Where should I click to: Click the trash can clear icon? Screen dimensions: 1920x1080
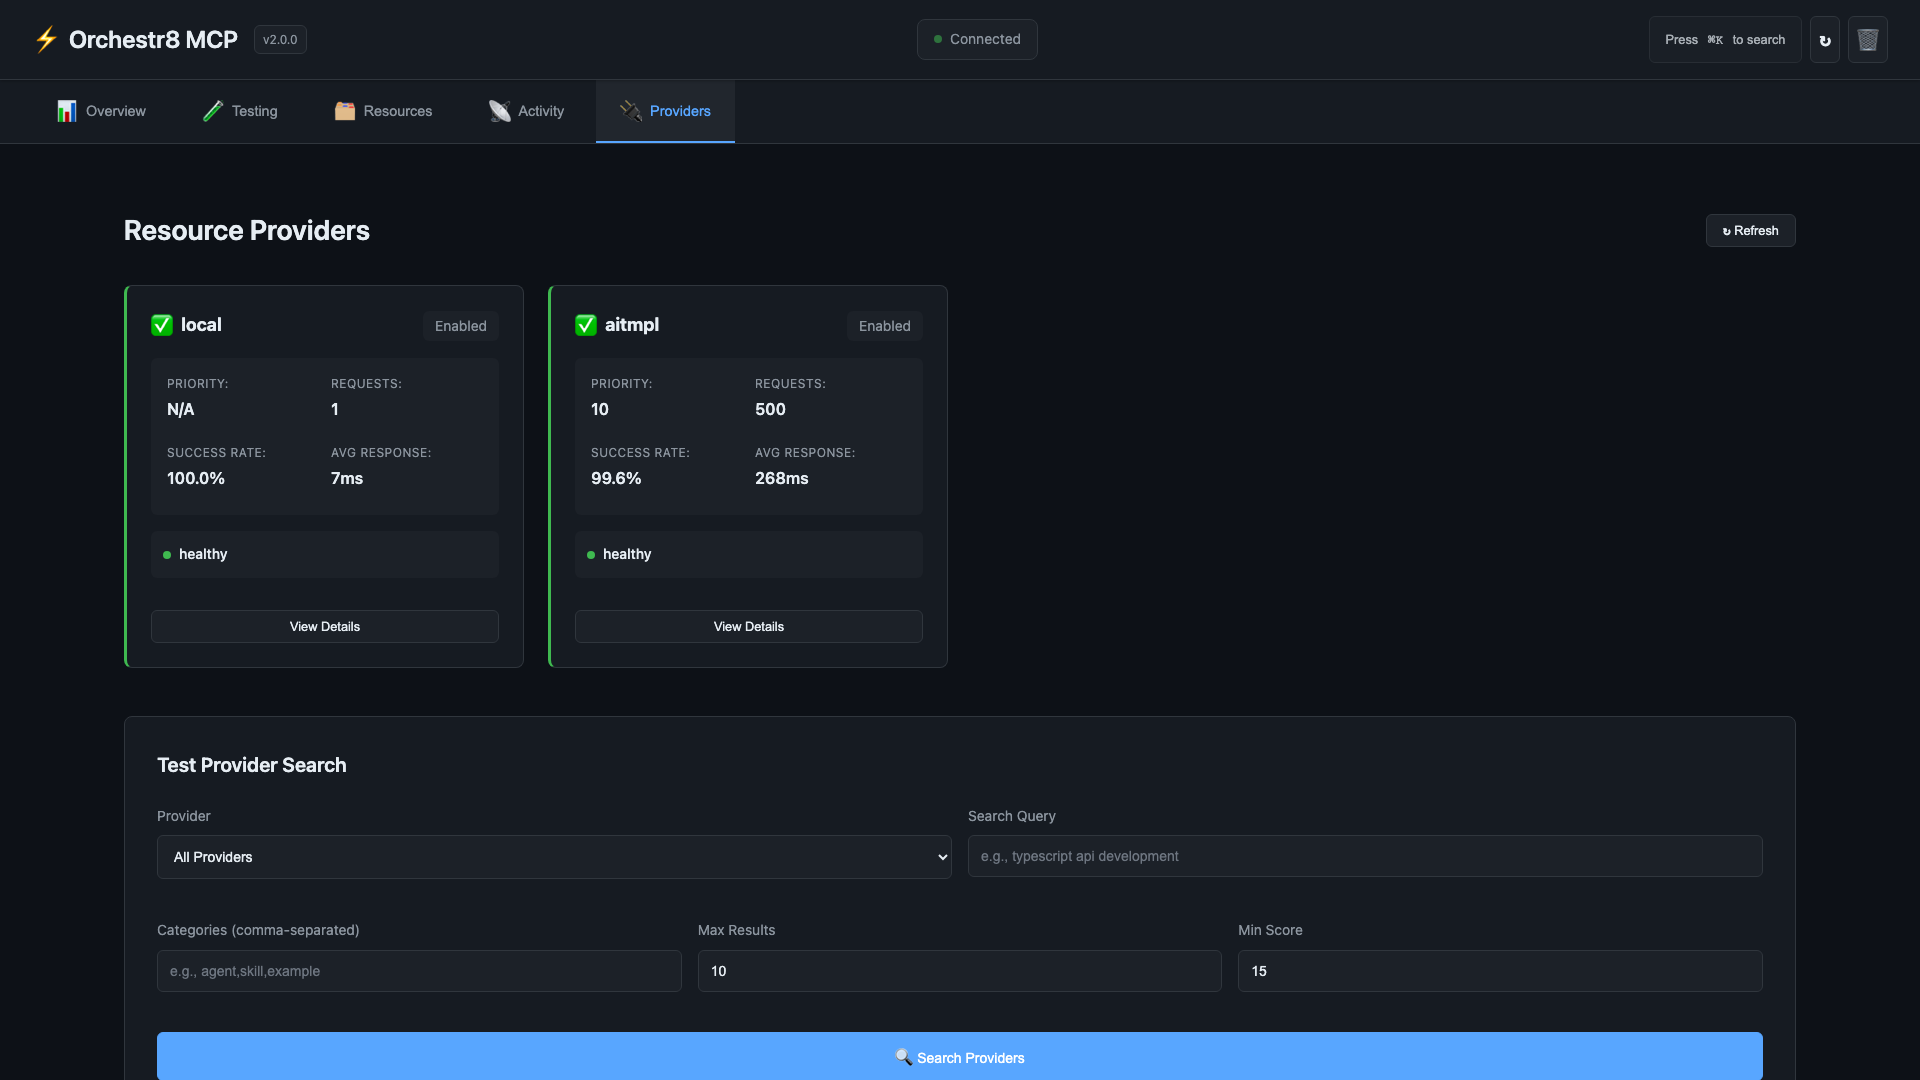coord(1868,40)
